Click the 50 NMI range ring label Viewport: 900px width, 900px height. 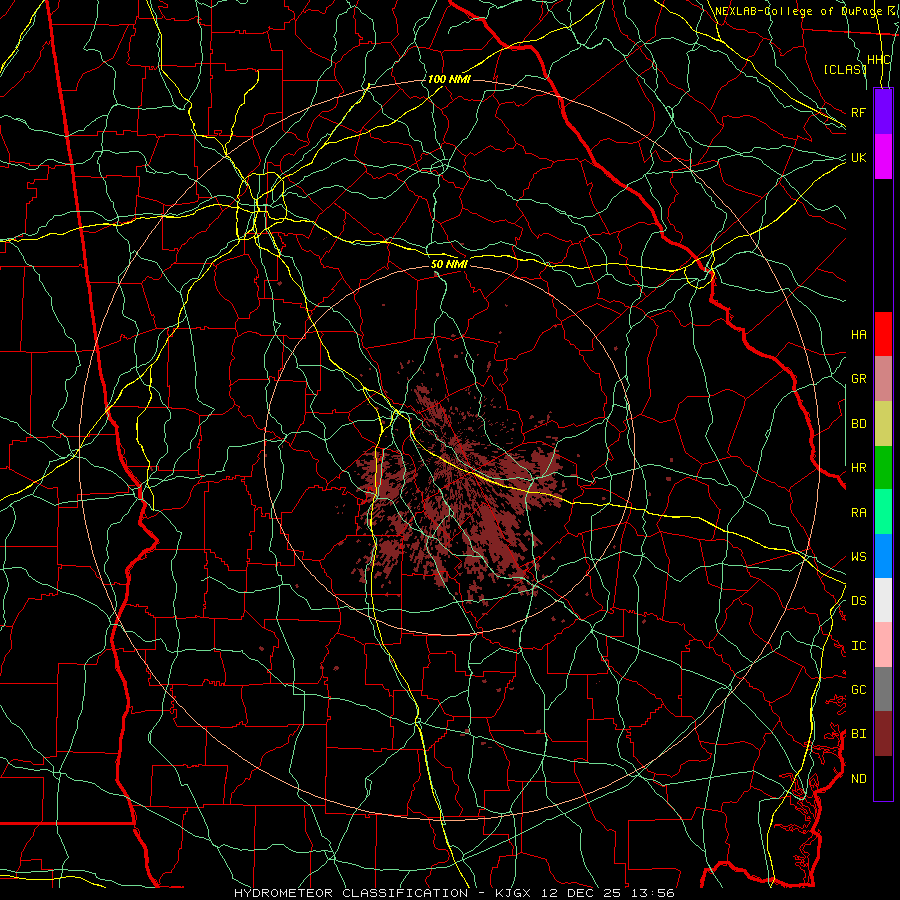(x=449, y=264)
